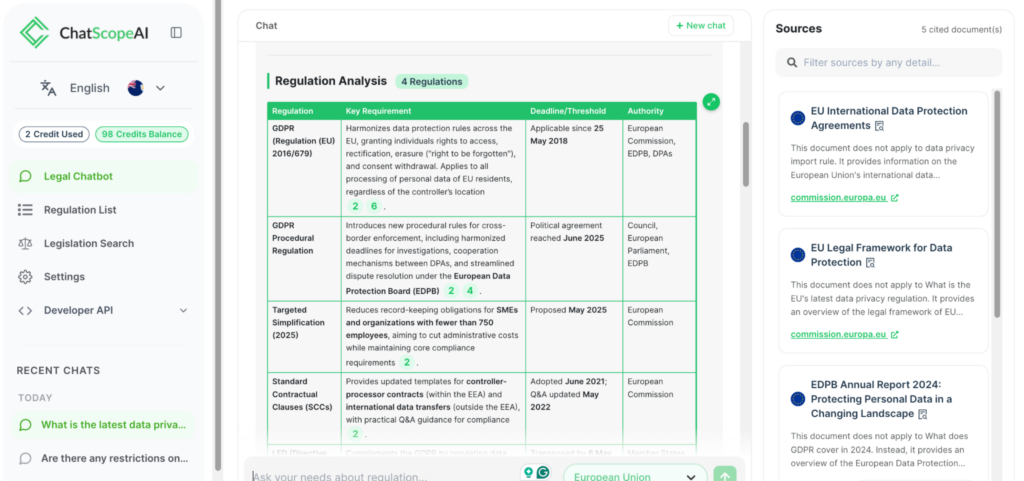
Task: Click document preview icon after 'EU International Data Protection Agreements'
Action: pos(880,126)
